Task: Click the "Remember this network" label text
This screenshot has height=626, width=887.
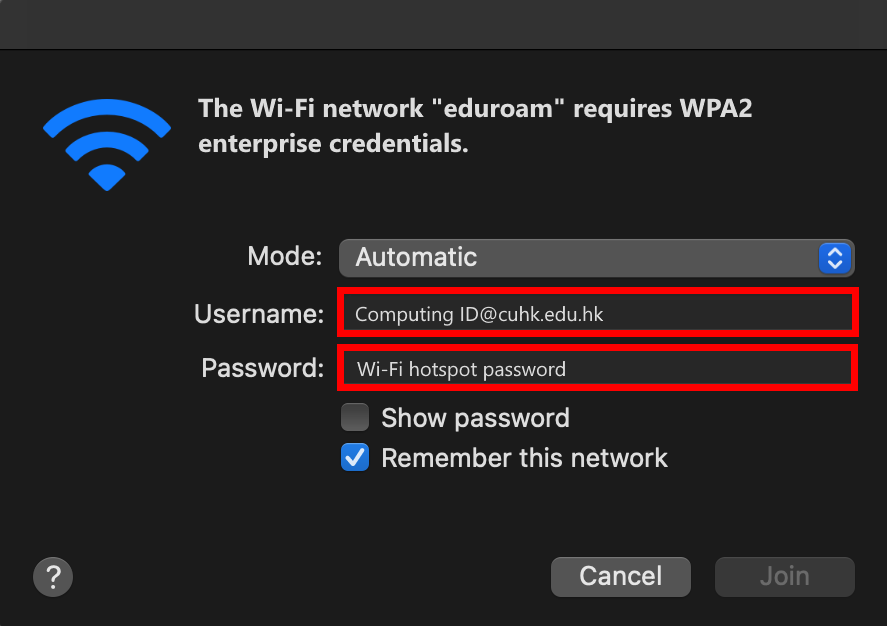Action: tap(524, 458)
